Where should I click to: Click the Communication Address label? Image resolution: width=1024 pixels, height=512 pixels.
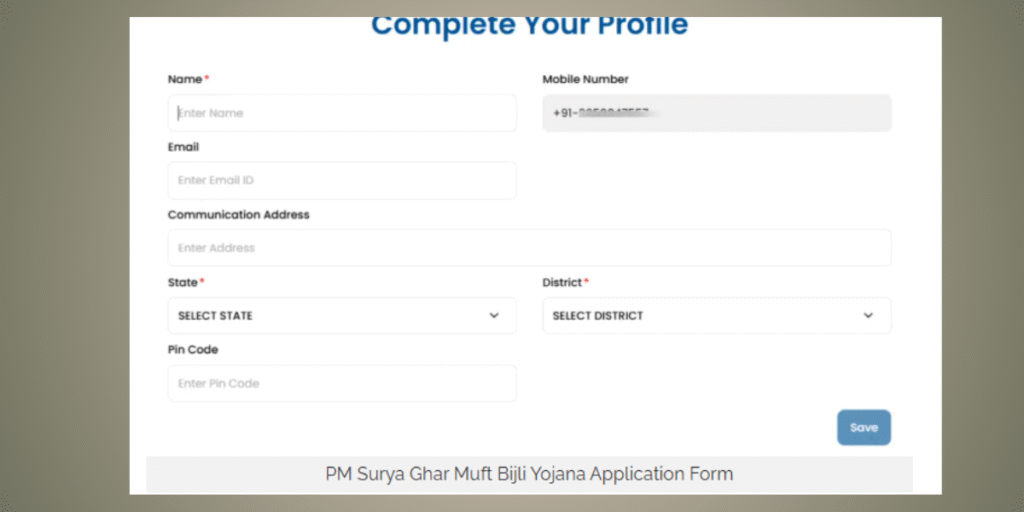238,215
